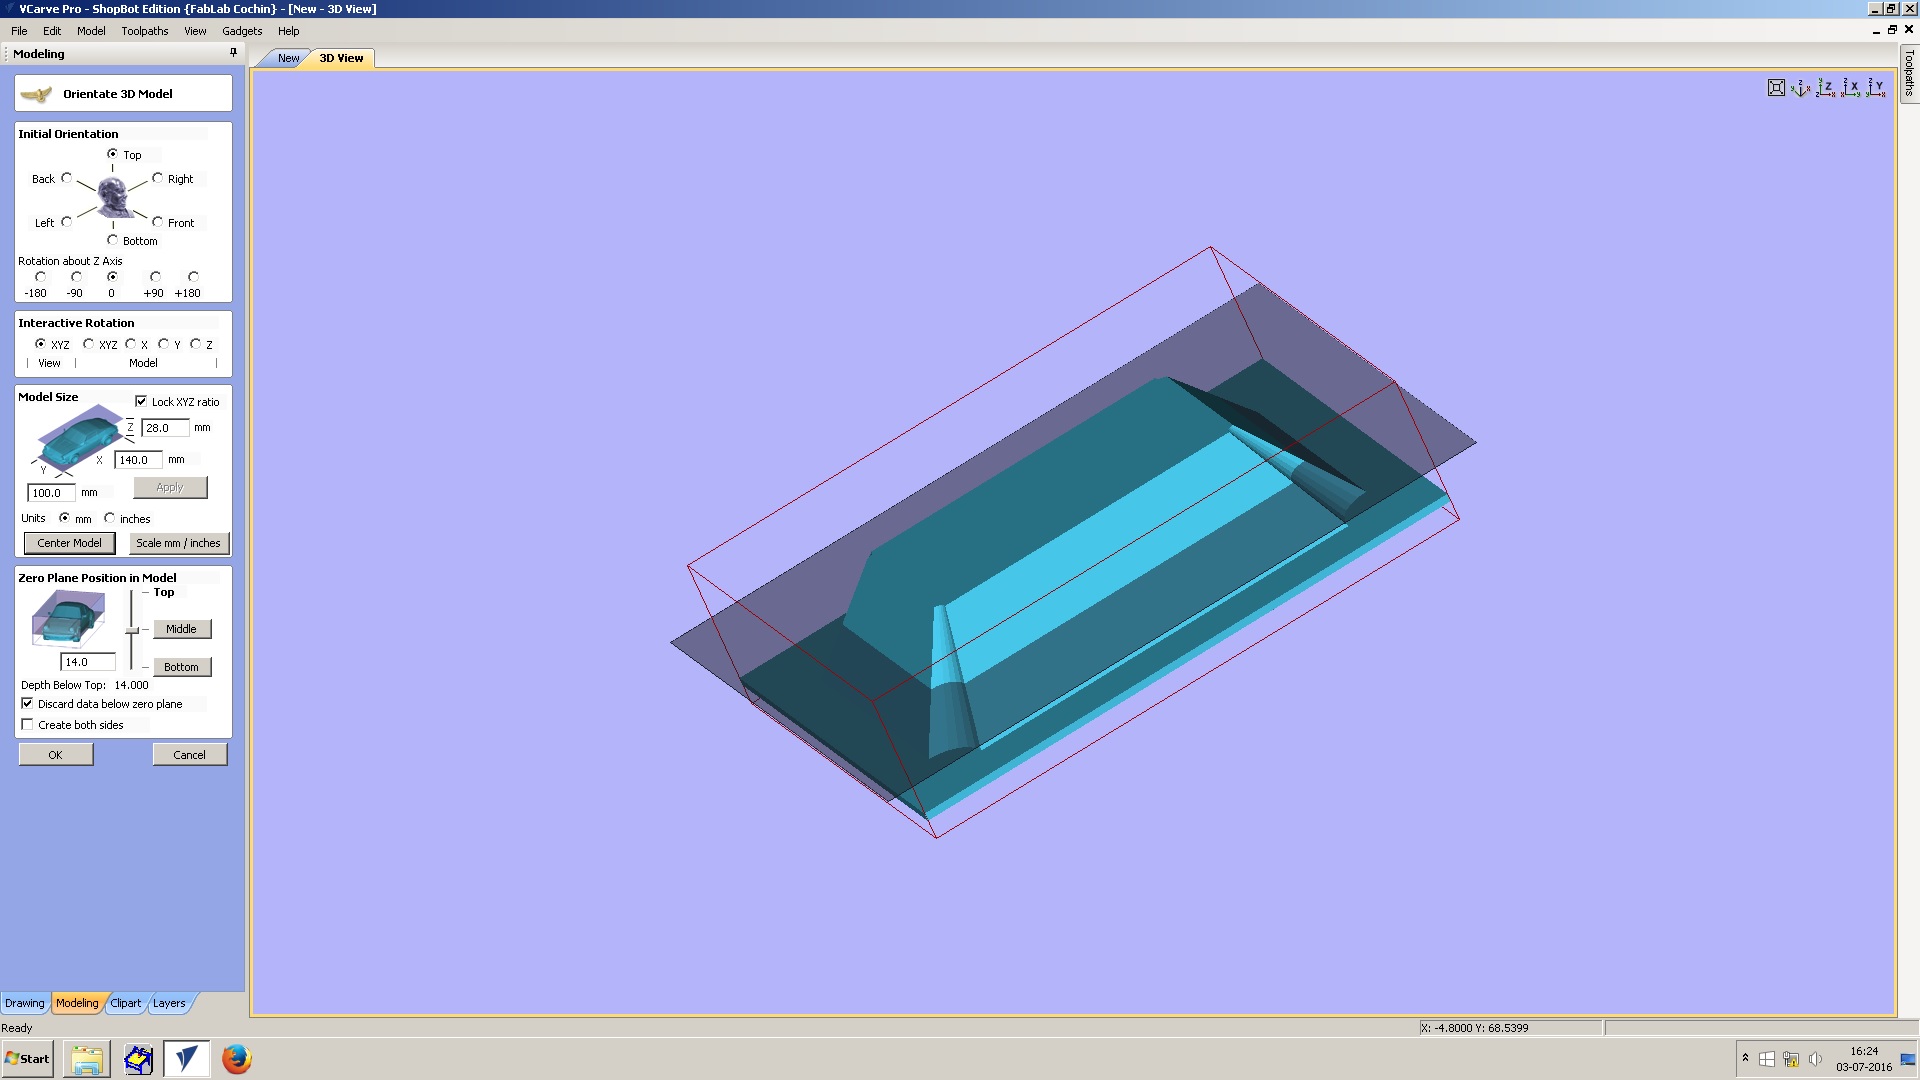Image resolution: width=1920 pixels, height=1080 pixels.
Task: Uncheck Discard data below zero plane
Action: [x=27, y=704]
